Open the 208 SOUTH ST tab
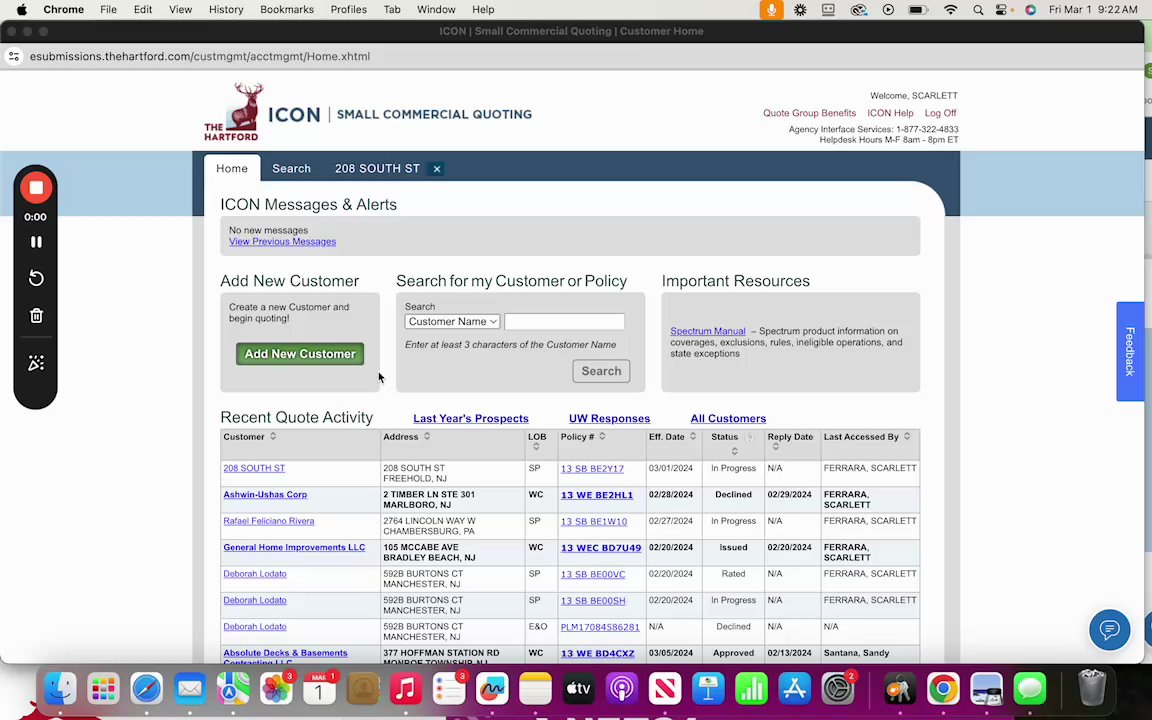This screenshot has width=1152, height=720. click(x=377, y=168)
